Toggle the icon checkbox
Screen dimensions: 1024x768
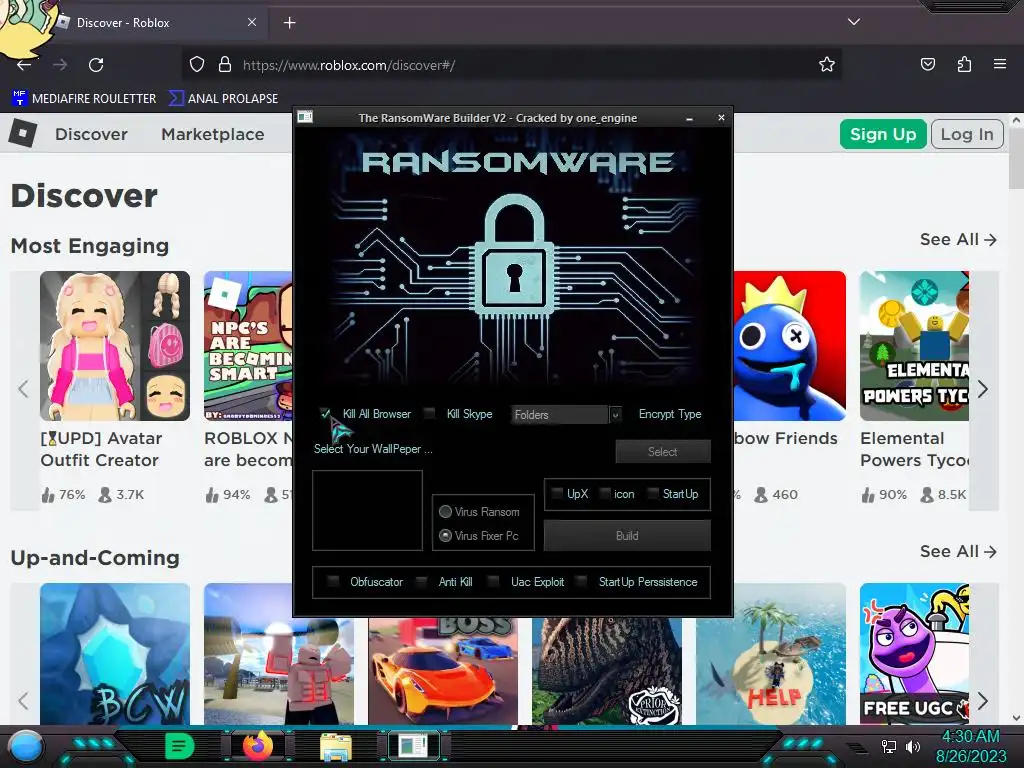(x=605, y=494)
